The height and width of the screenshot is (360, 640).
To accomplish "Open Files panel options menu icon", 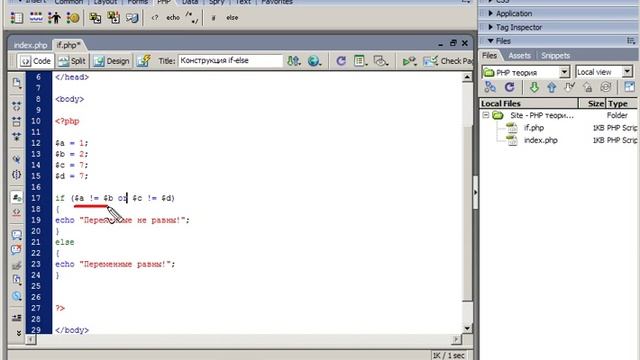I will click(x=631, y=41).
